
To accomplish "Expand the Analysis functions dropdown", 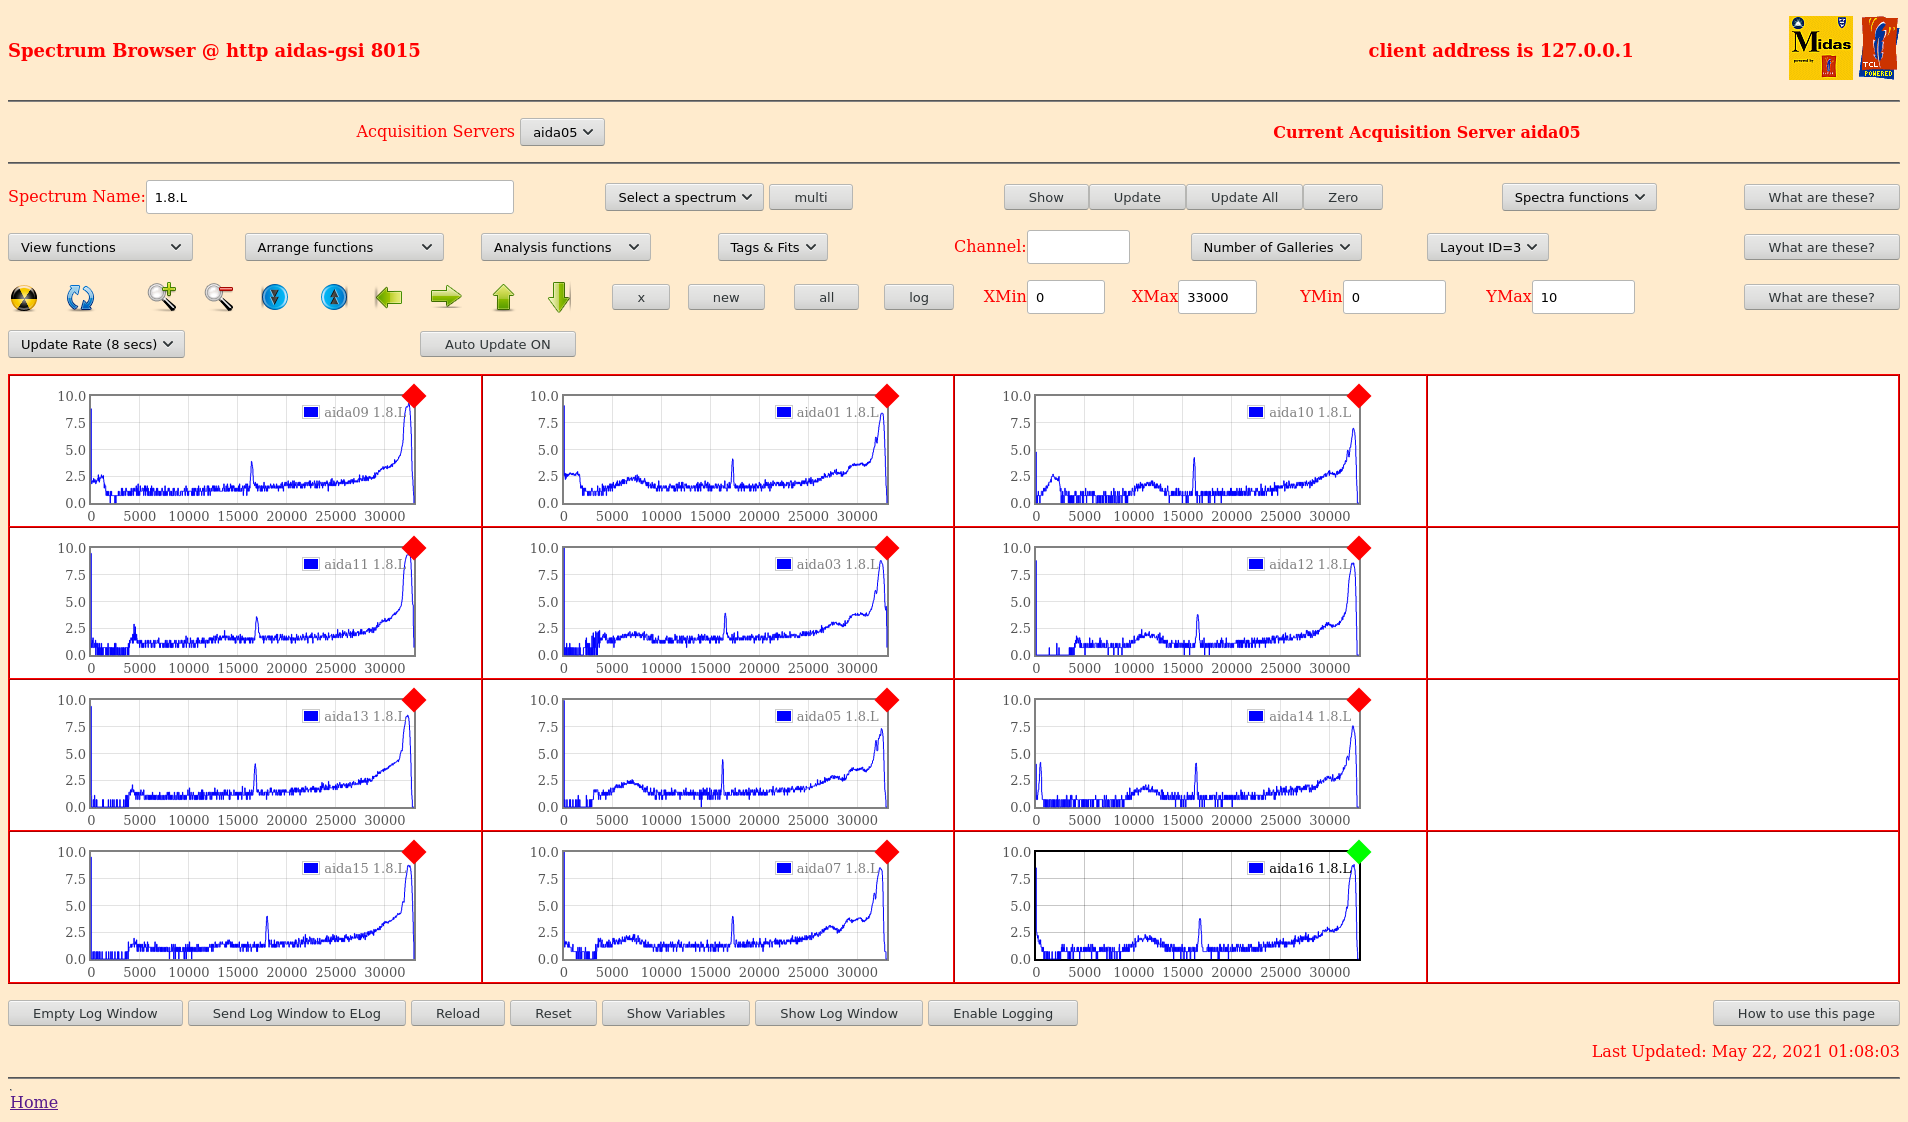I will pos(566,247).
